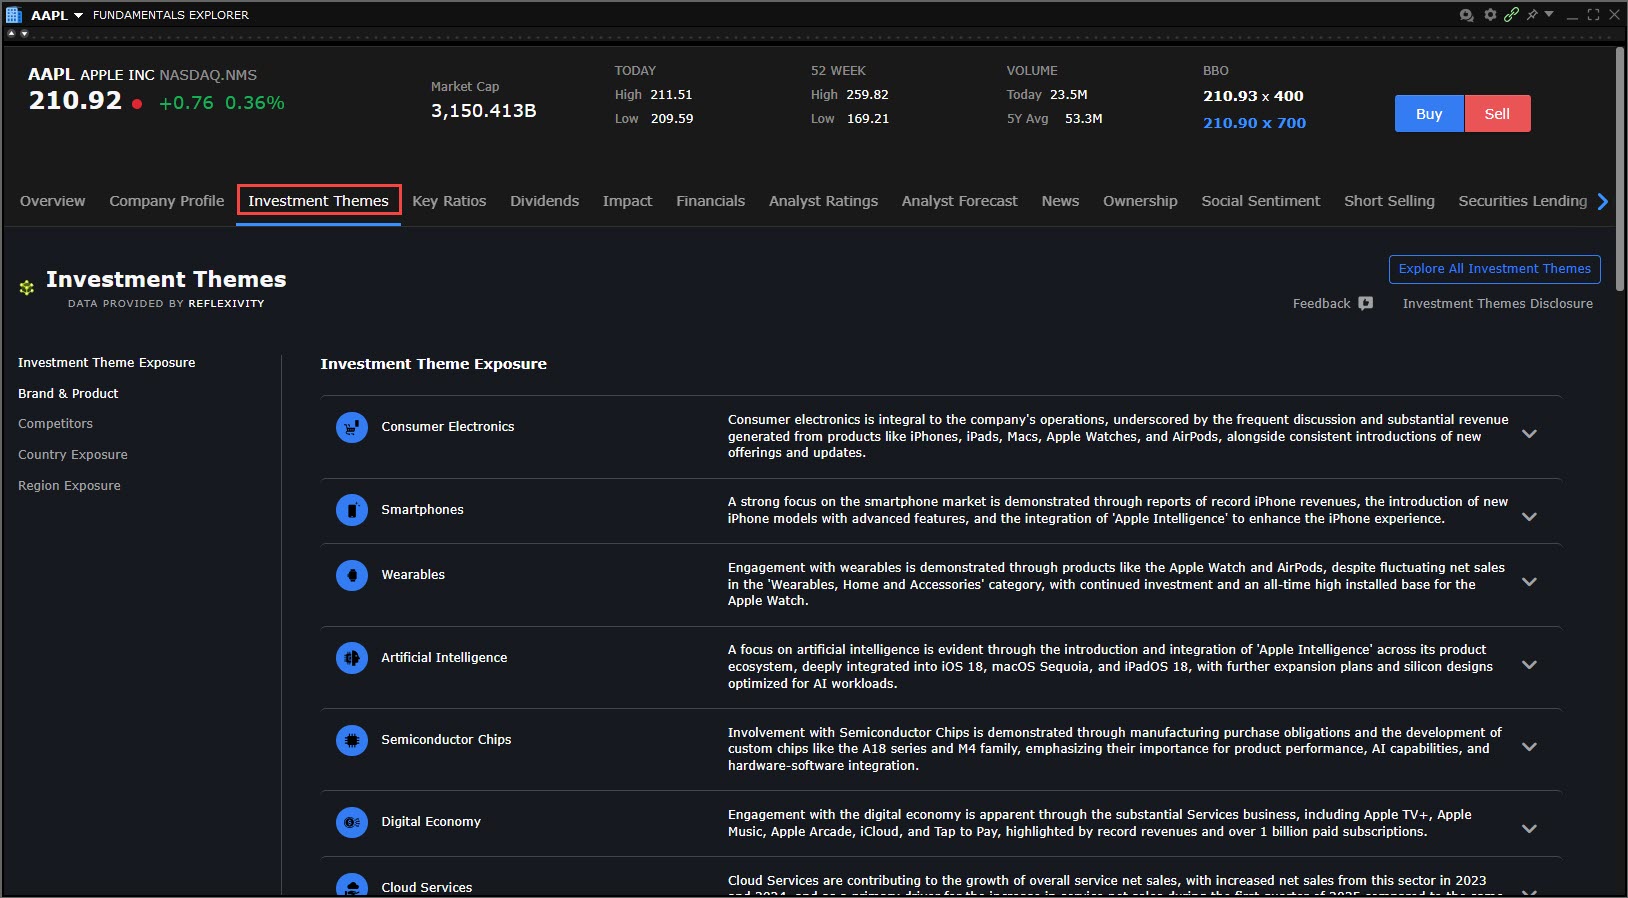Jump to Region Exposure section
The image size is (1628, 898).
click(70, 486)
